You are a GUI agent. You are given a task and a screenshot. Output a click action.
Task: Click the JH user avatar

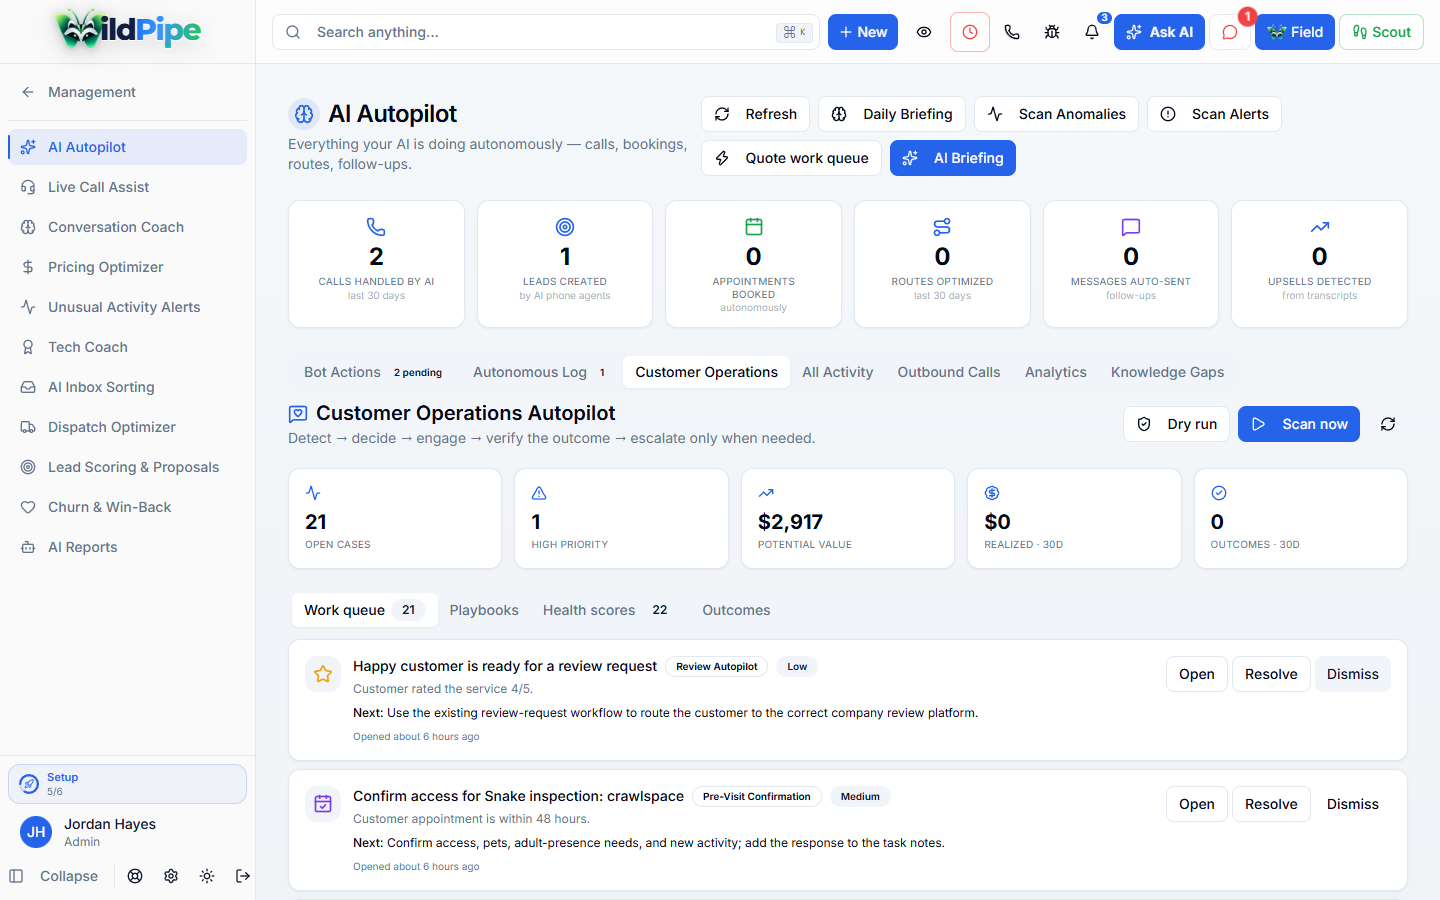pyautogui.click(x=36, y=832)
